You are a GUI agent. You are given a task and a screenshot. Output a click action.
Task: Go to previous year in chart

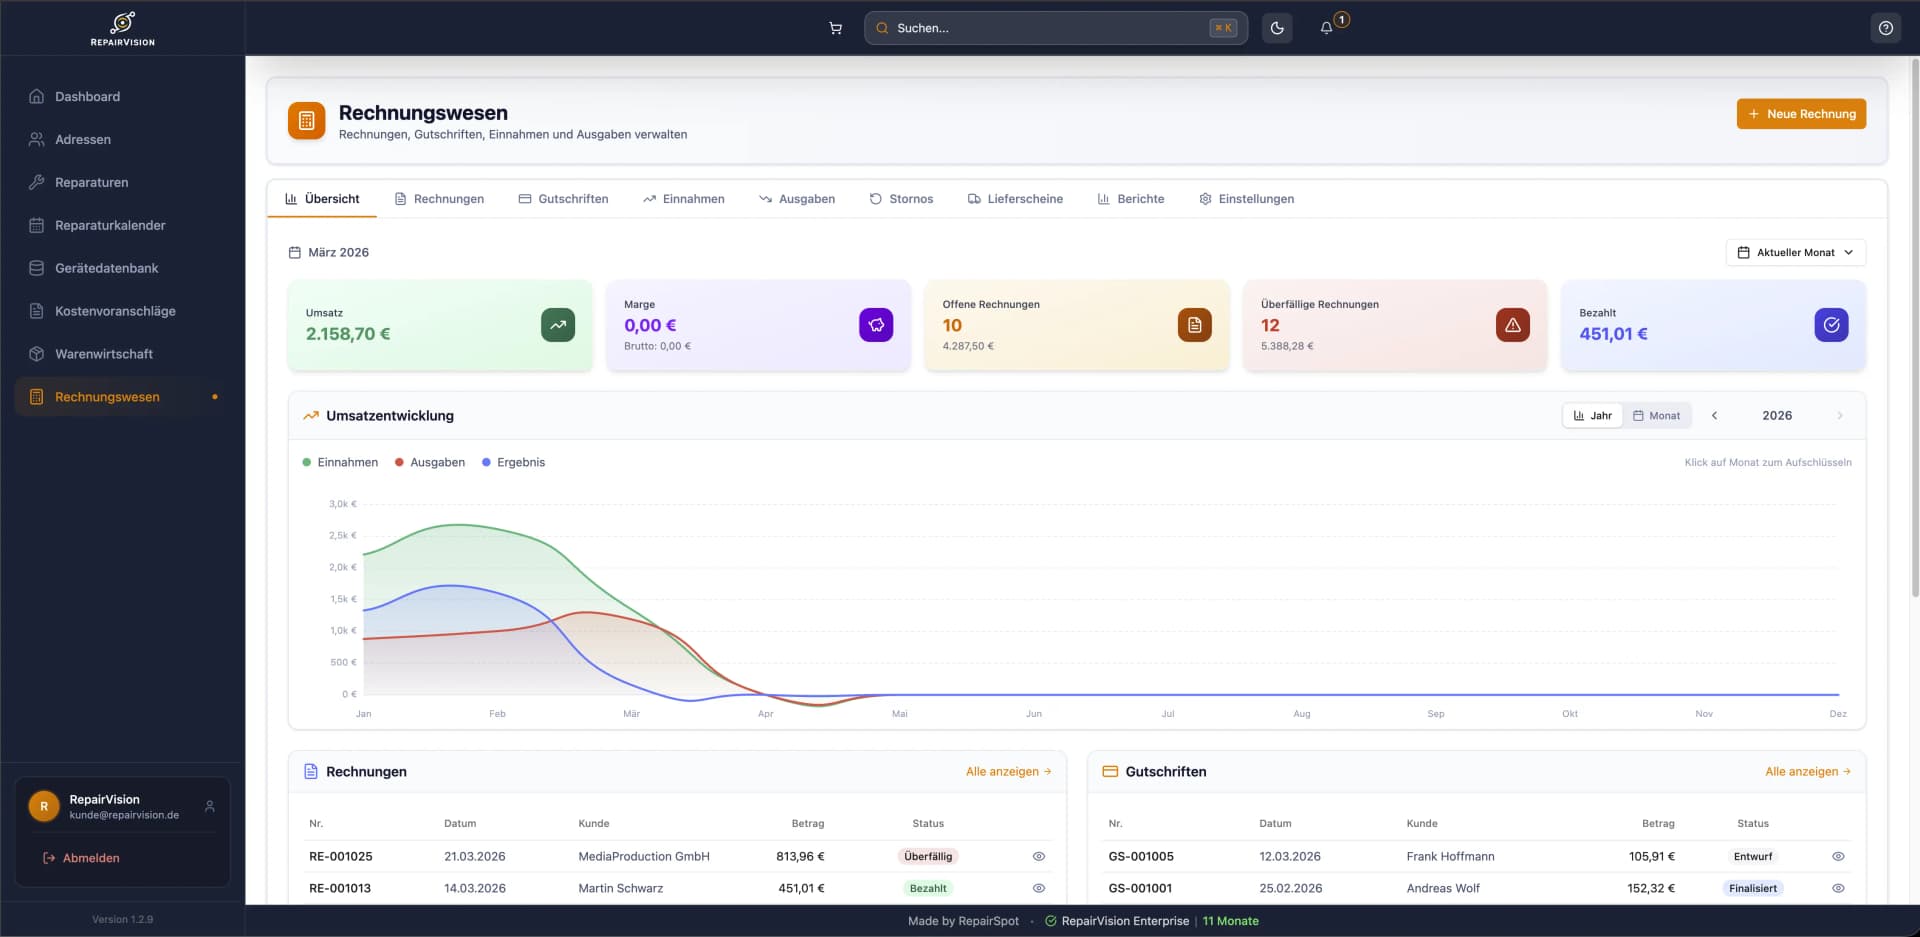pos(1714,416)
